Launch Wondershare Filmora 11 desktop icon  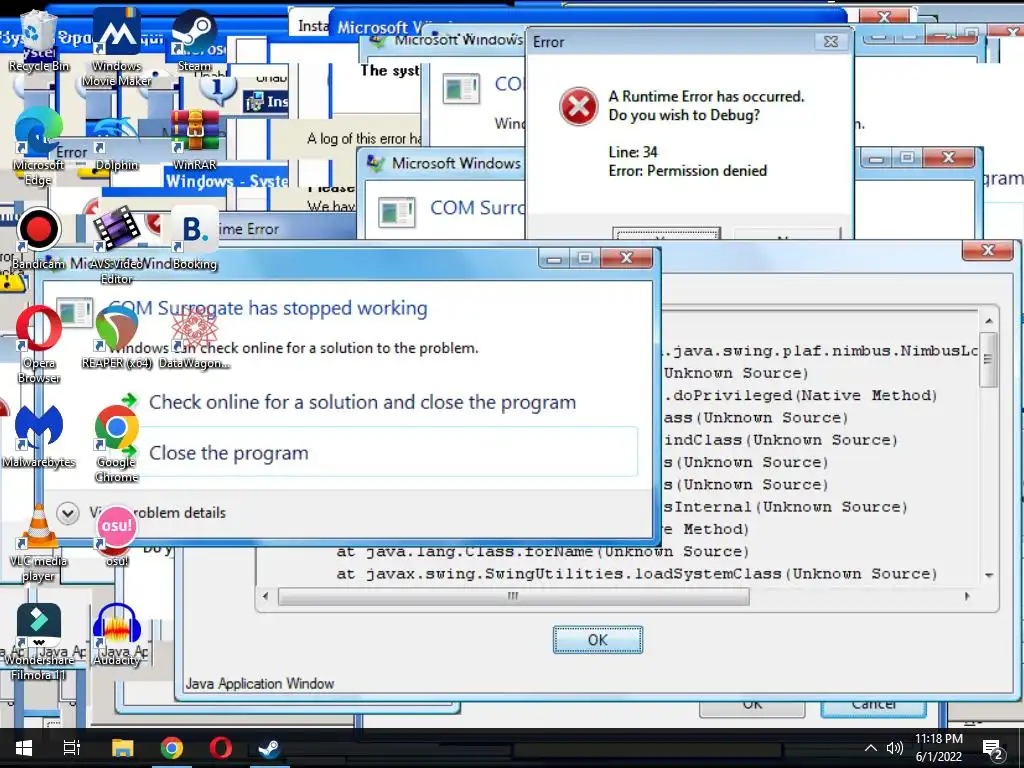click(x=39, y=641)
